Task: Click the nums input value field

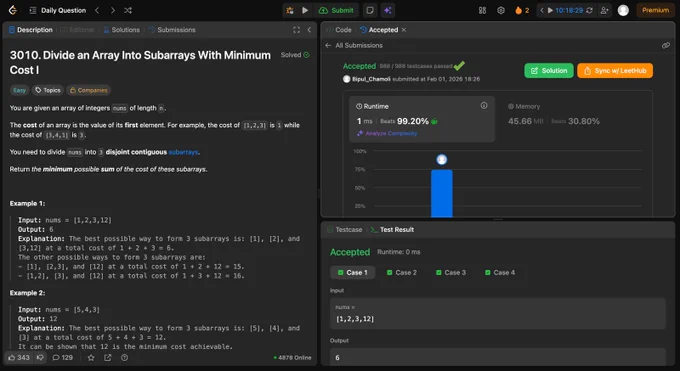Action: [498, 314]
